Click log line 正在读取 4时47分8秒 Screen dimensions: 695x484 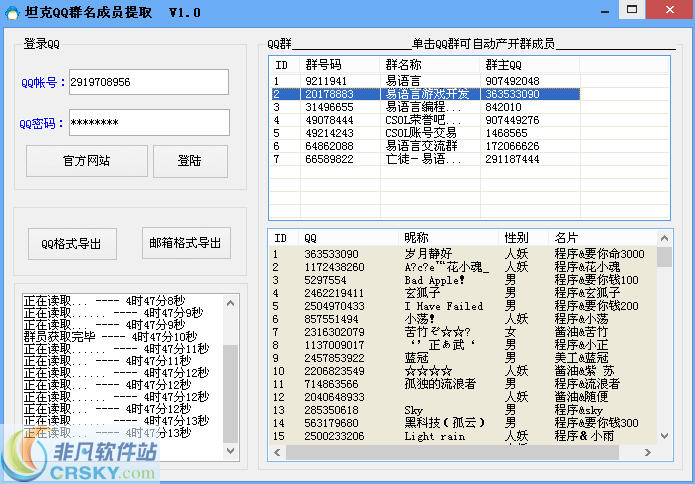click(105, 301)
